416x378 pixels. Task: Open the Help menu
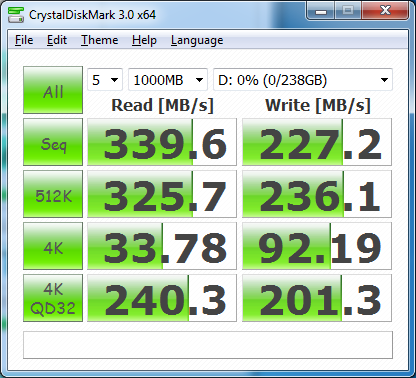click(144, 40)
